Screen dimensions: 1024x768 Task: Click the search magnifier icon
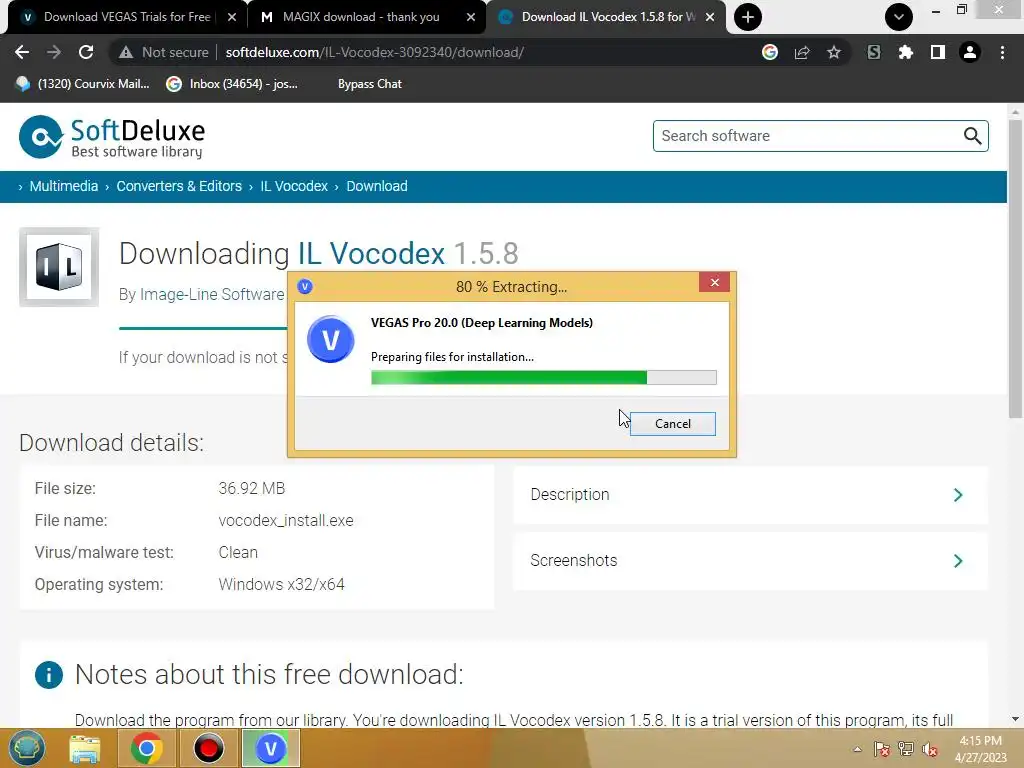(972, 136)
